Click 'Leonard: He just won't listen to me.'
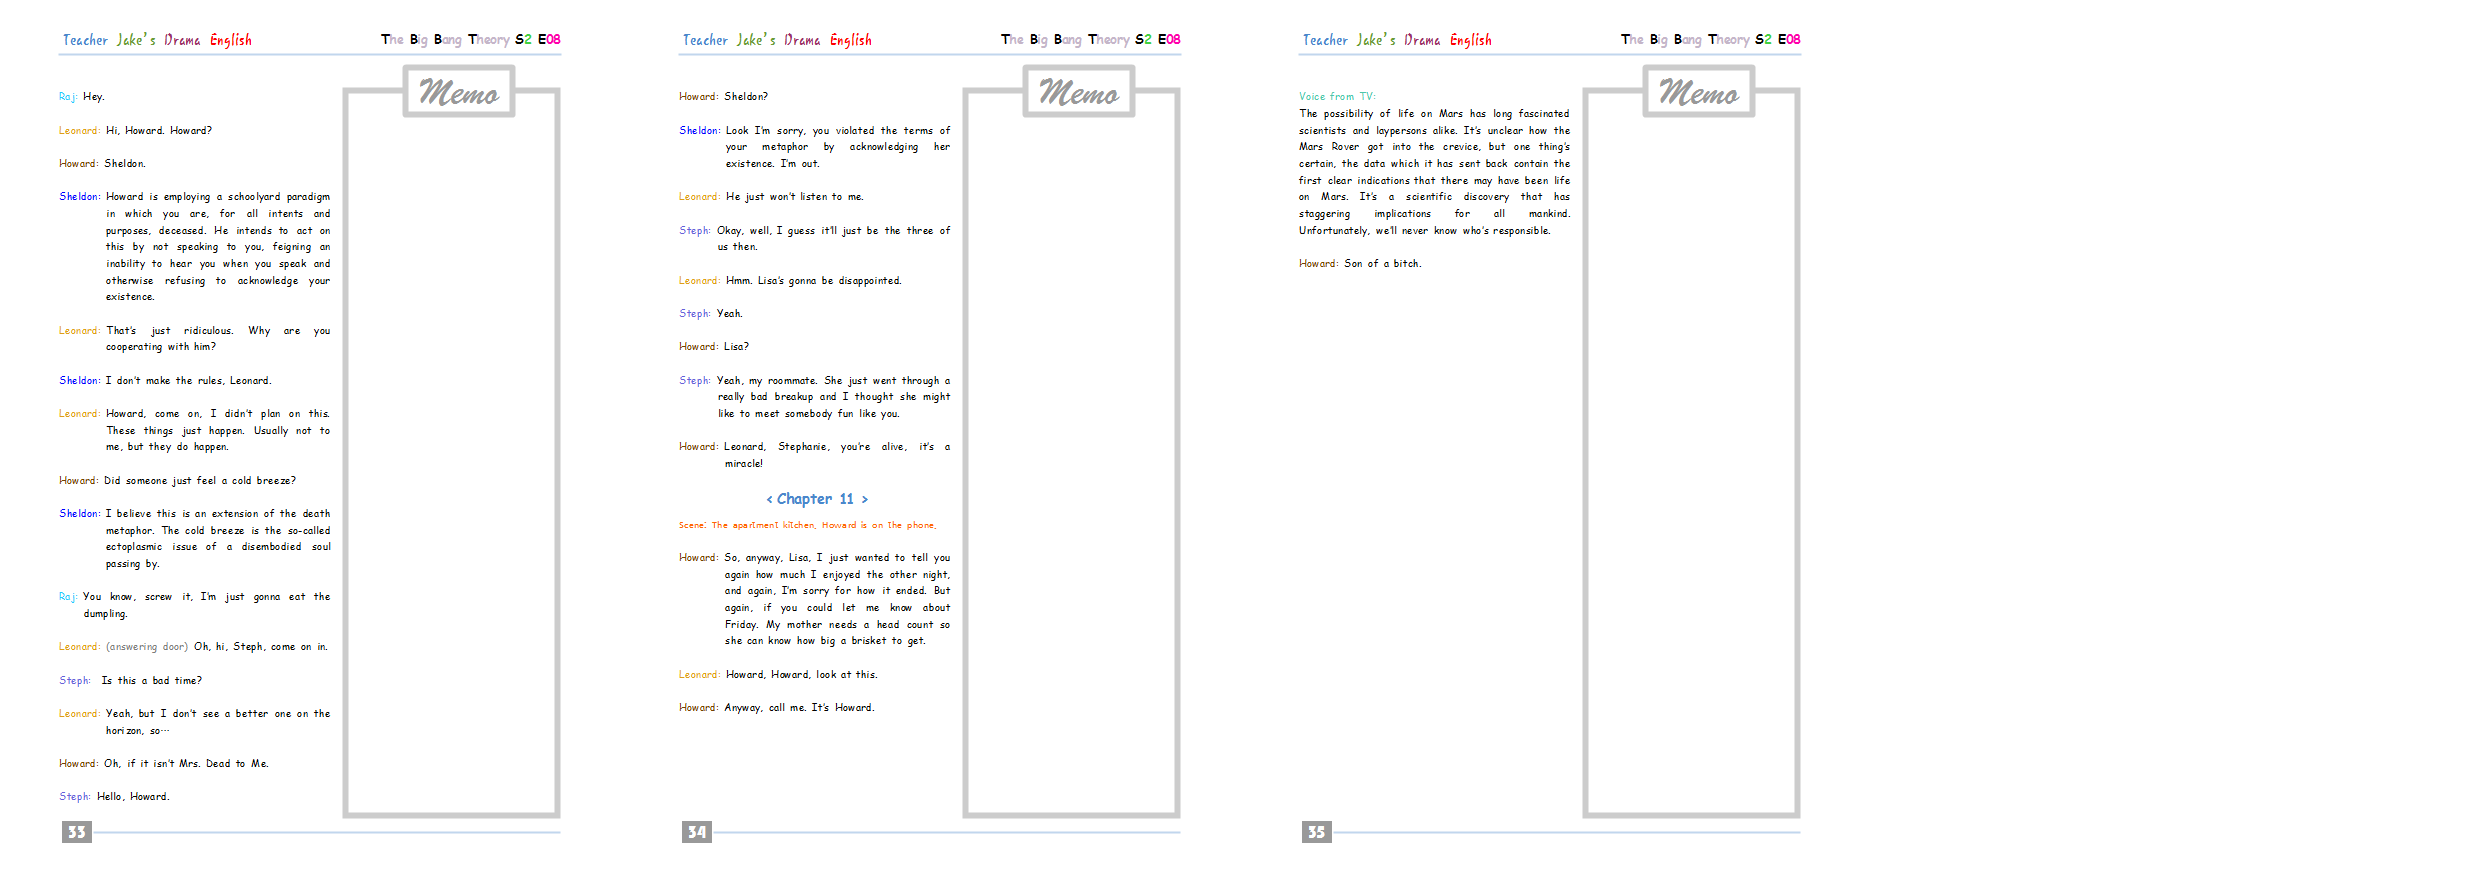2474x885 pixels. (x=771, y=197)
